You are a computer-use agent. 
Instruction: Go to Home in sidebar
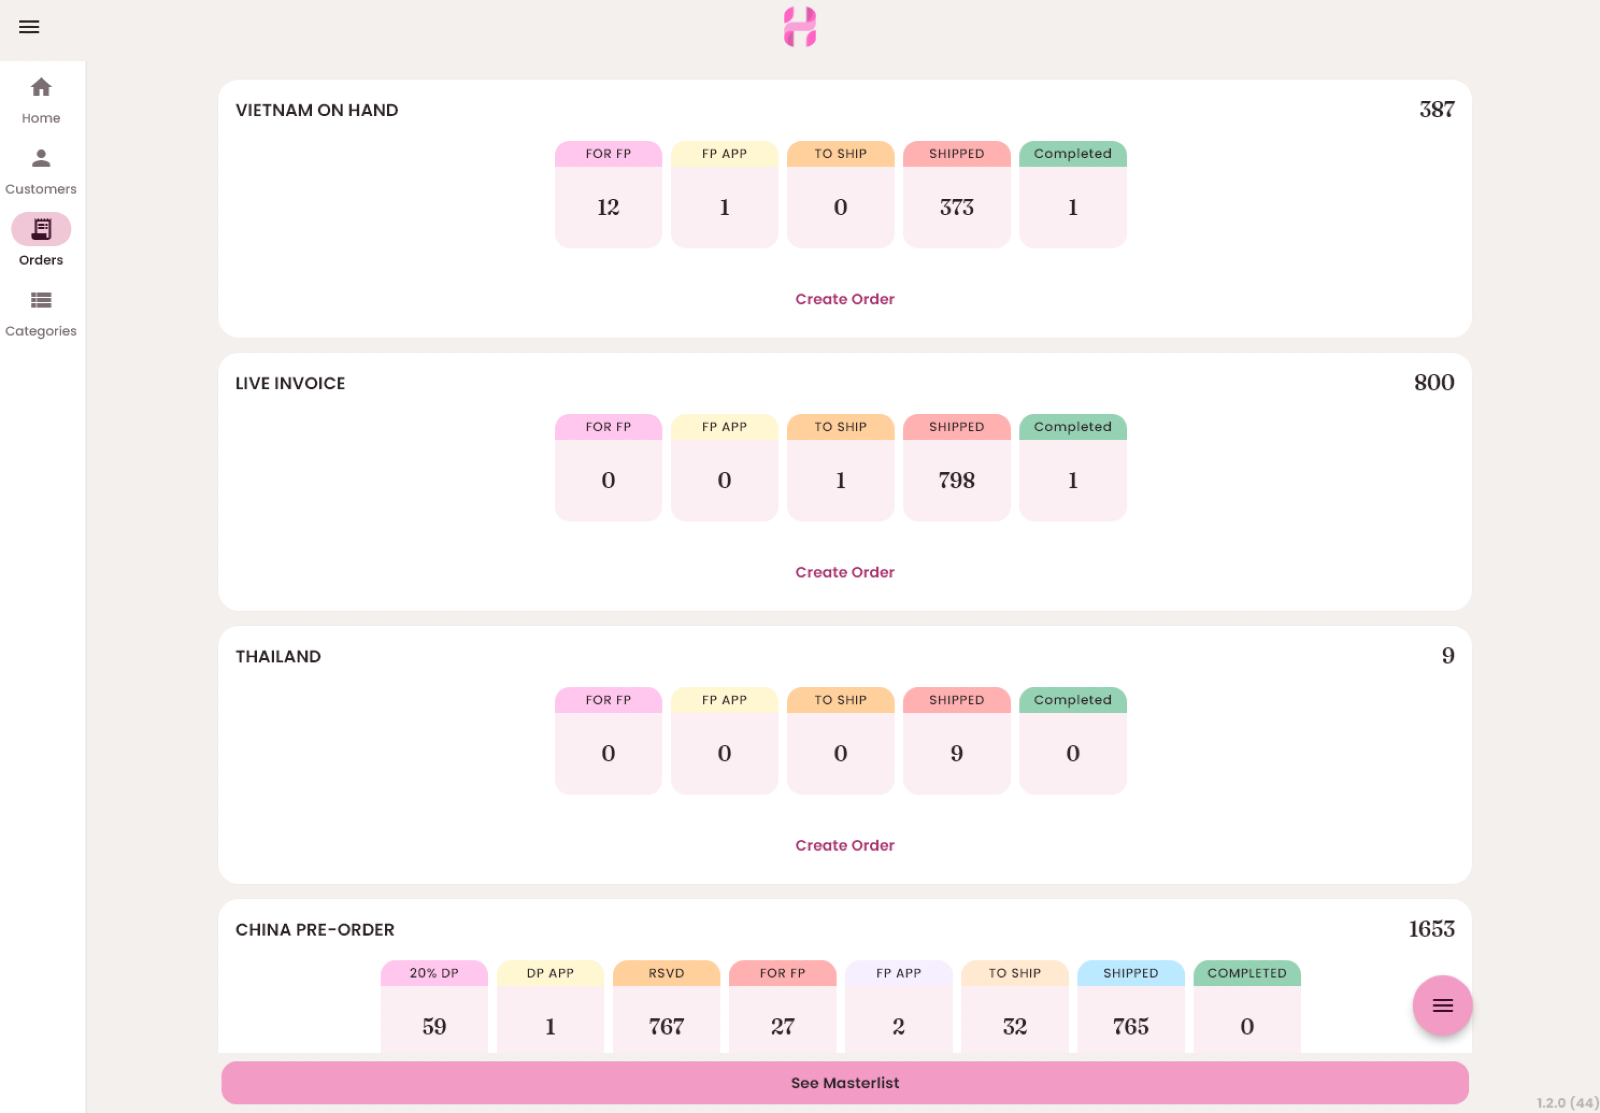[41, 100]
